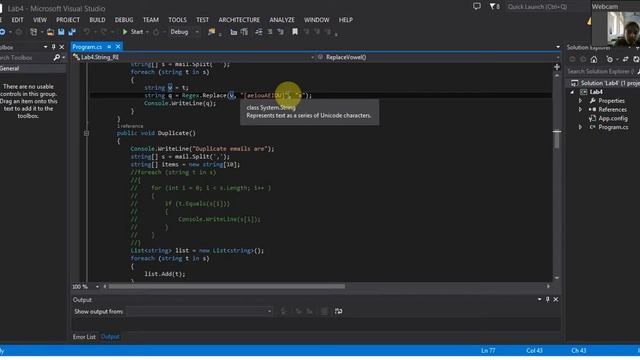Click the editor horizontal scrollbar thumb
The image size is (640, 360).
click(227, 287)
